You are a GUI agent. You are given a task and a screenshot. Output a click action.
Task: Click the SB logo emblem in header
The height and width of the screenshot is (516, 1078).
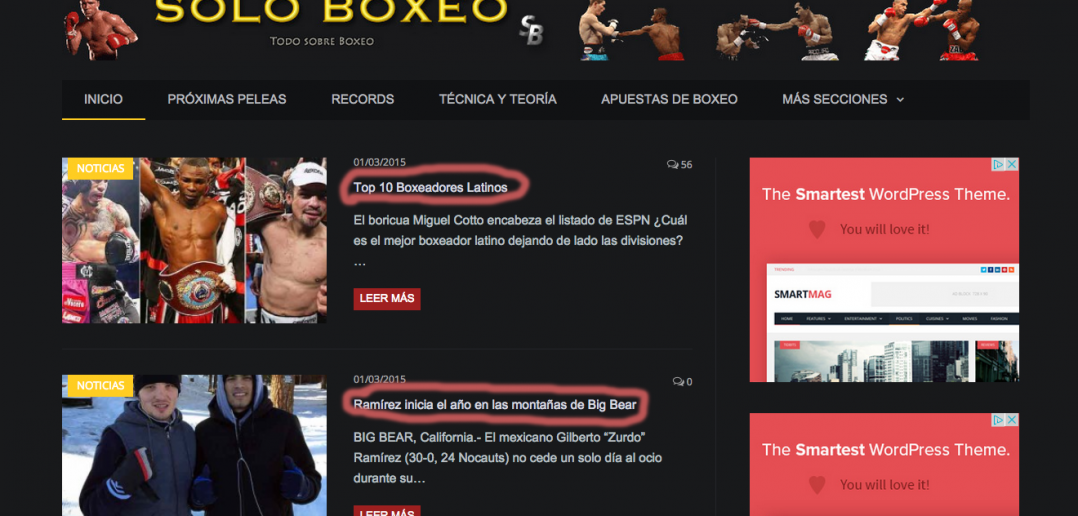coord(531,30)
